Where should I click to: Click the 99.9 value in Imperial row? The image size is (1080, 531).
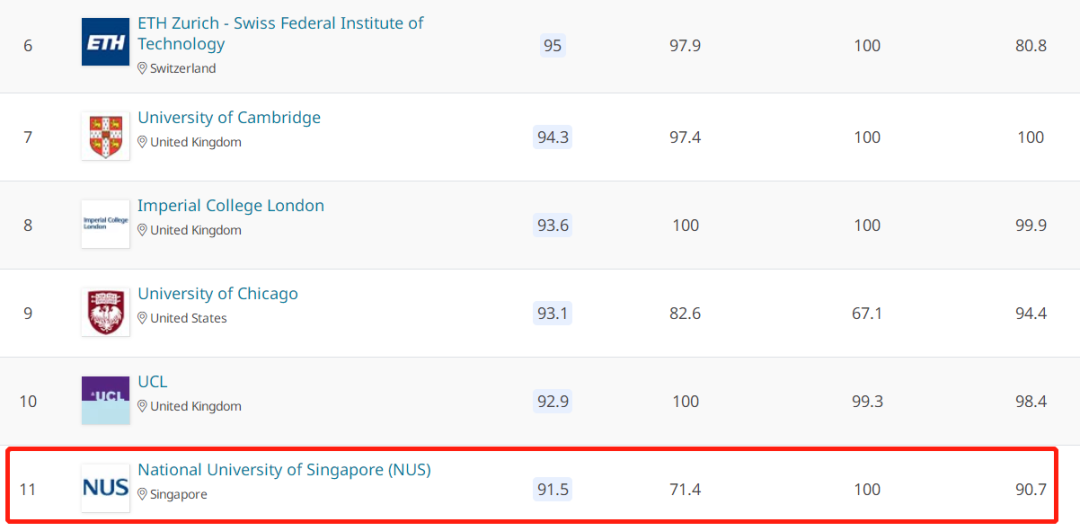pyautogui.click(x=1031, y=225)
